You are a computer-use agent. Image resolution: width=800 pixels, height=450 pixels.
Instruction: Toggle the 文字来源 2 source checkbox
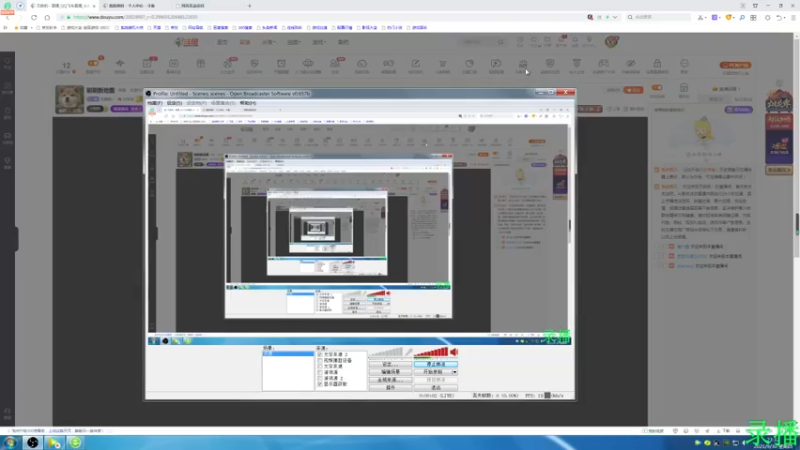(x=320, y=354)
